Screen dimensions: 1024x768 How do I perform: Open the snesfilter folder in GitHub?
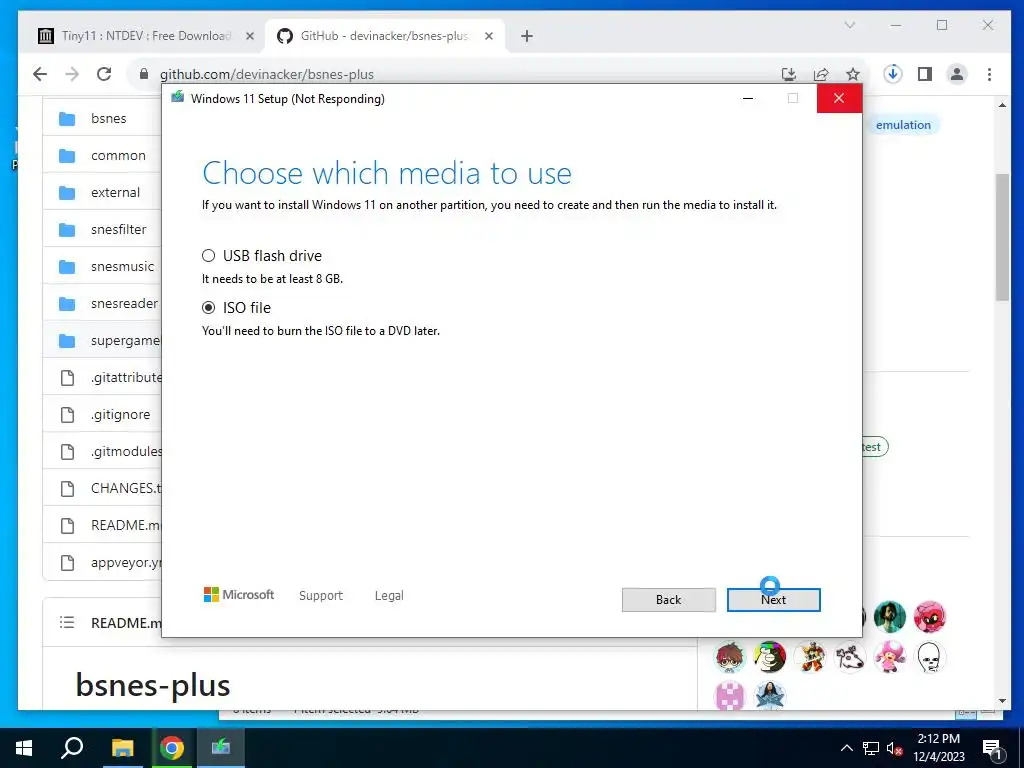point(119,230)
